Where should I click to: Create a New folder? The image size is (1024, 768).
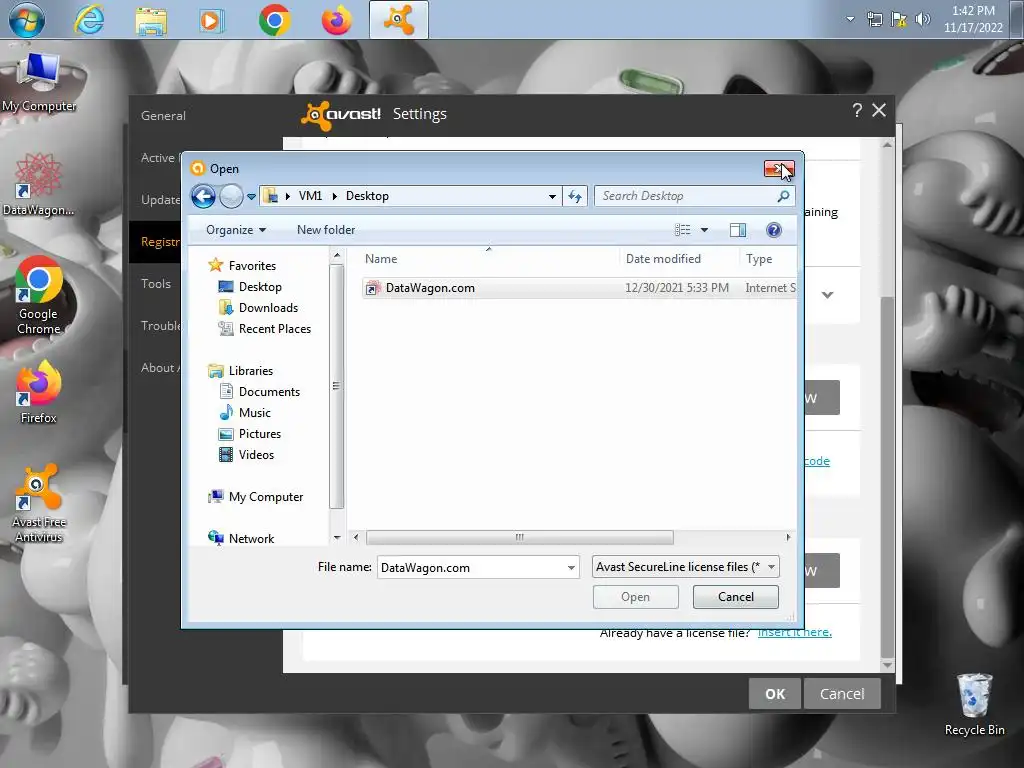click(x=326, y=230)
